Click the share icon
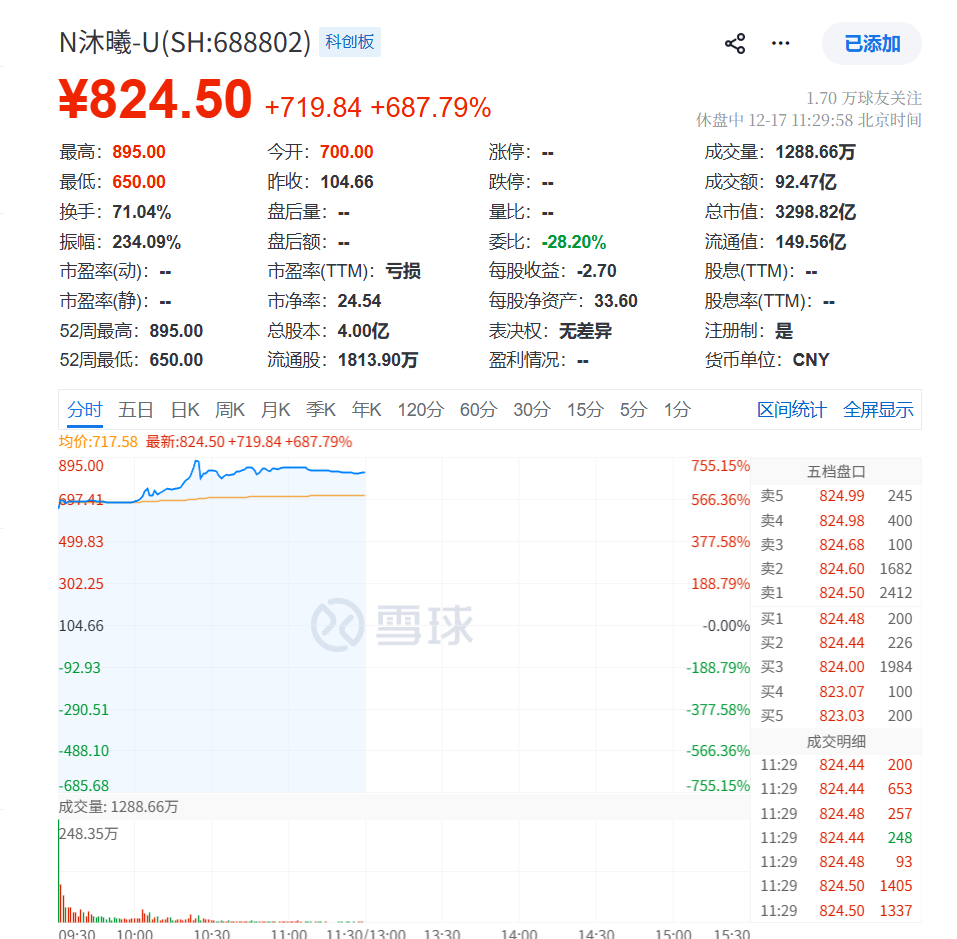Screen dimensions: 957x939 [735, 43]
